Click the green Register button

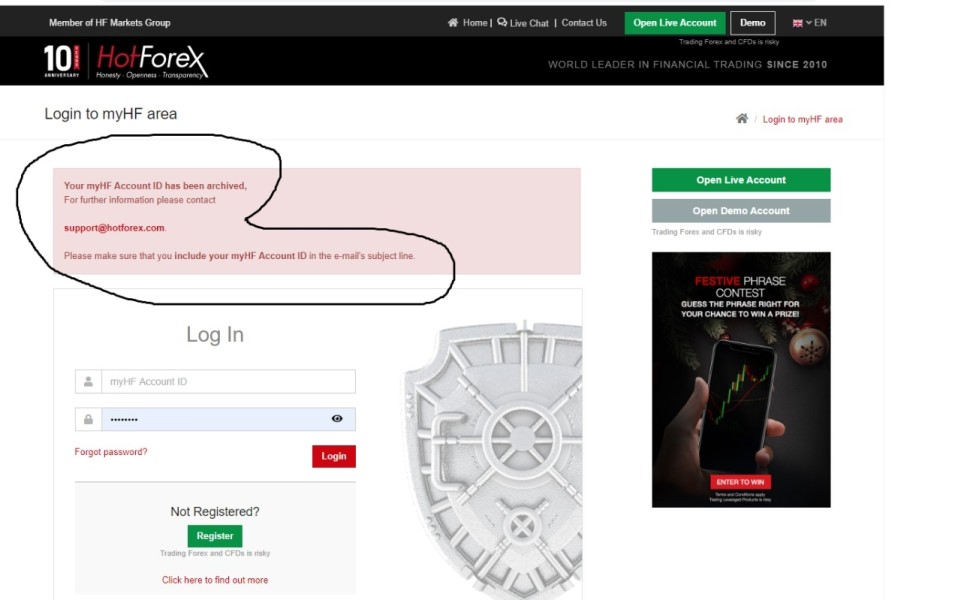click(215, 536)
